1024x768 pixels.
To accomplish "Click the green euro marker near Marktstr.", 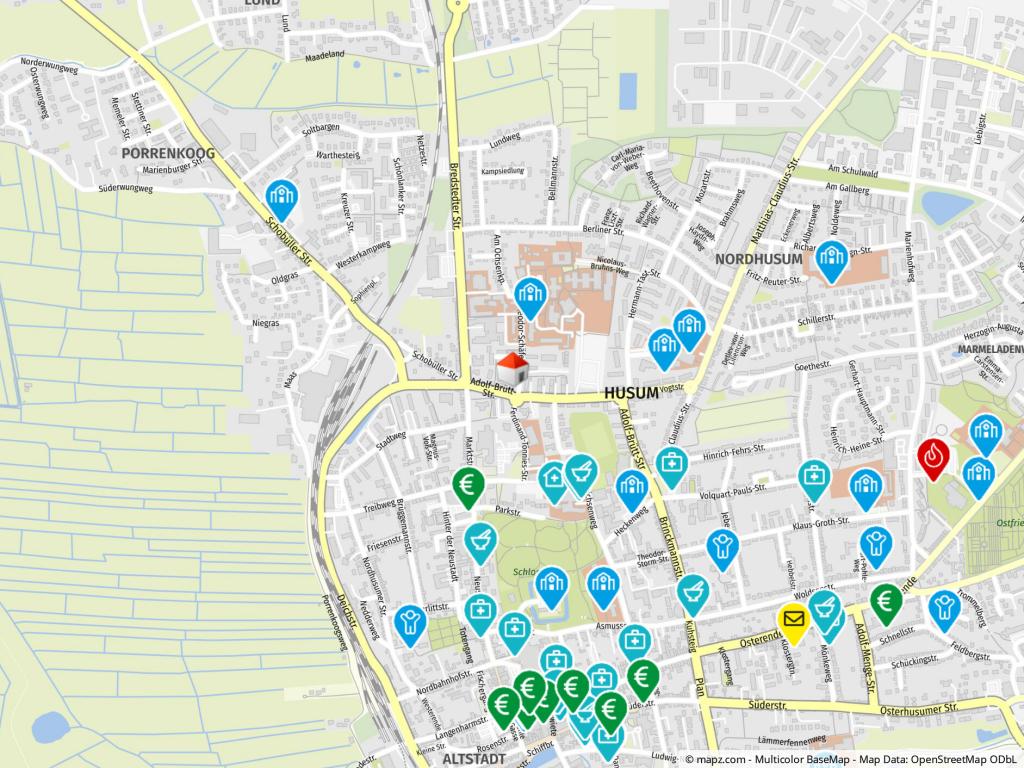I will pyautogui.click(x=466, y=485).
